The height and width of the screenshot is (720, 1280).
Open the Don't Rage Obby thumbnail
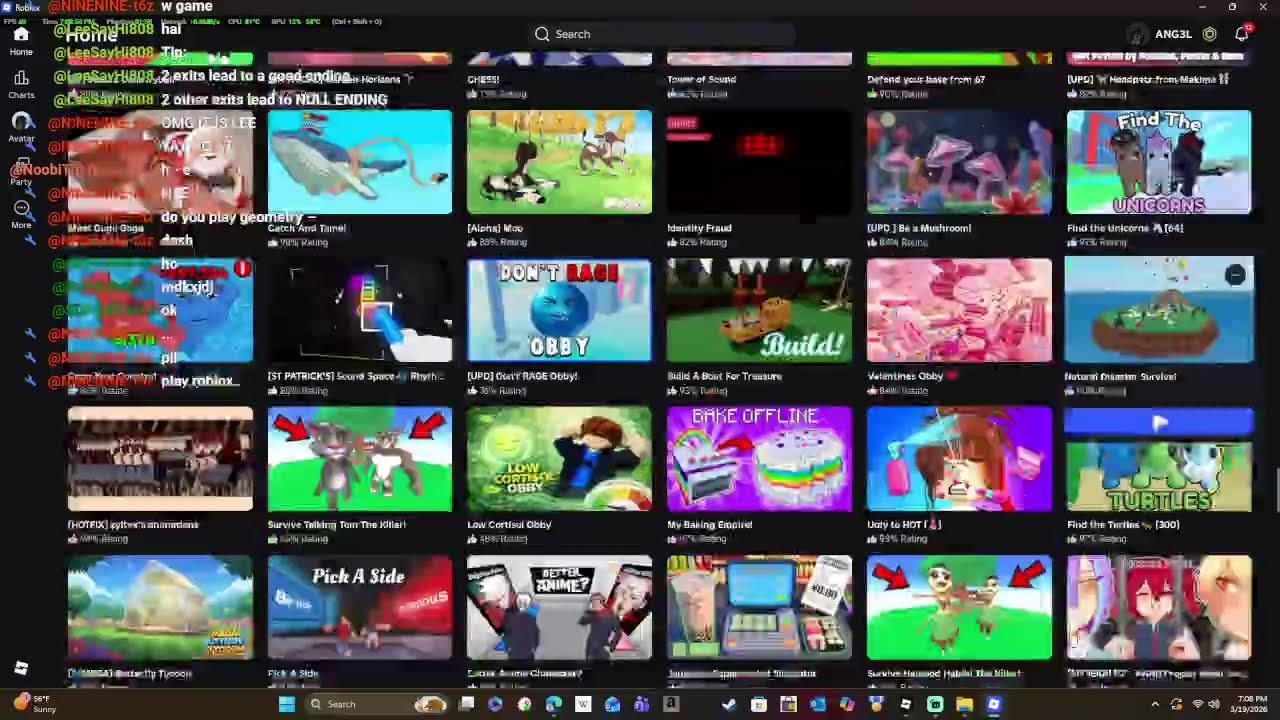point(559,310)
